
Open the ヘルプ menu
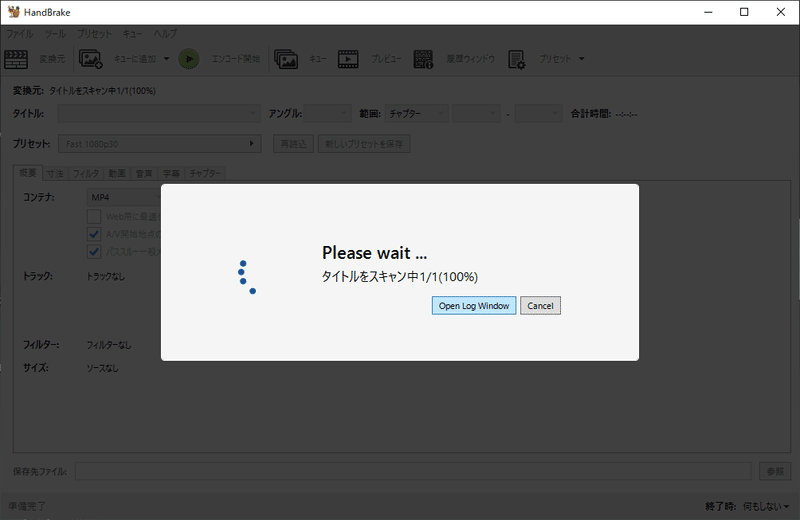click(x=165, y=34)
